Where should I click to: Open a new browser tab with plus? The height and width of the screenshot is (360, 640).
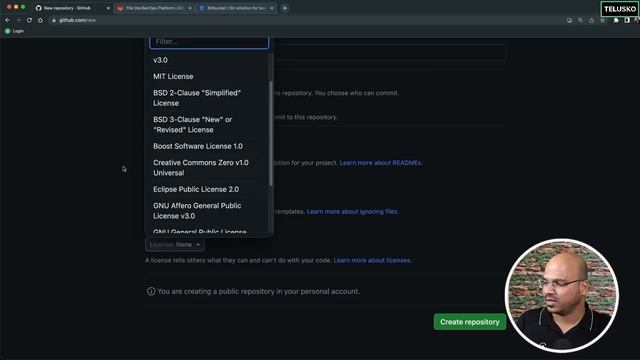click(285, 8)
